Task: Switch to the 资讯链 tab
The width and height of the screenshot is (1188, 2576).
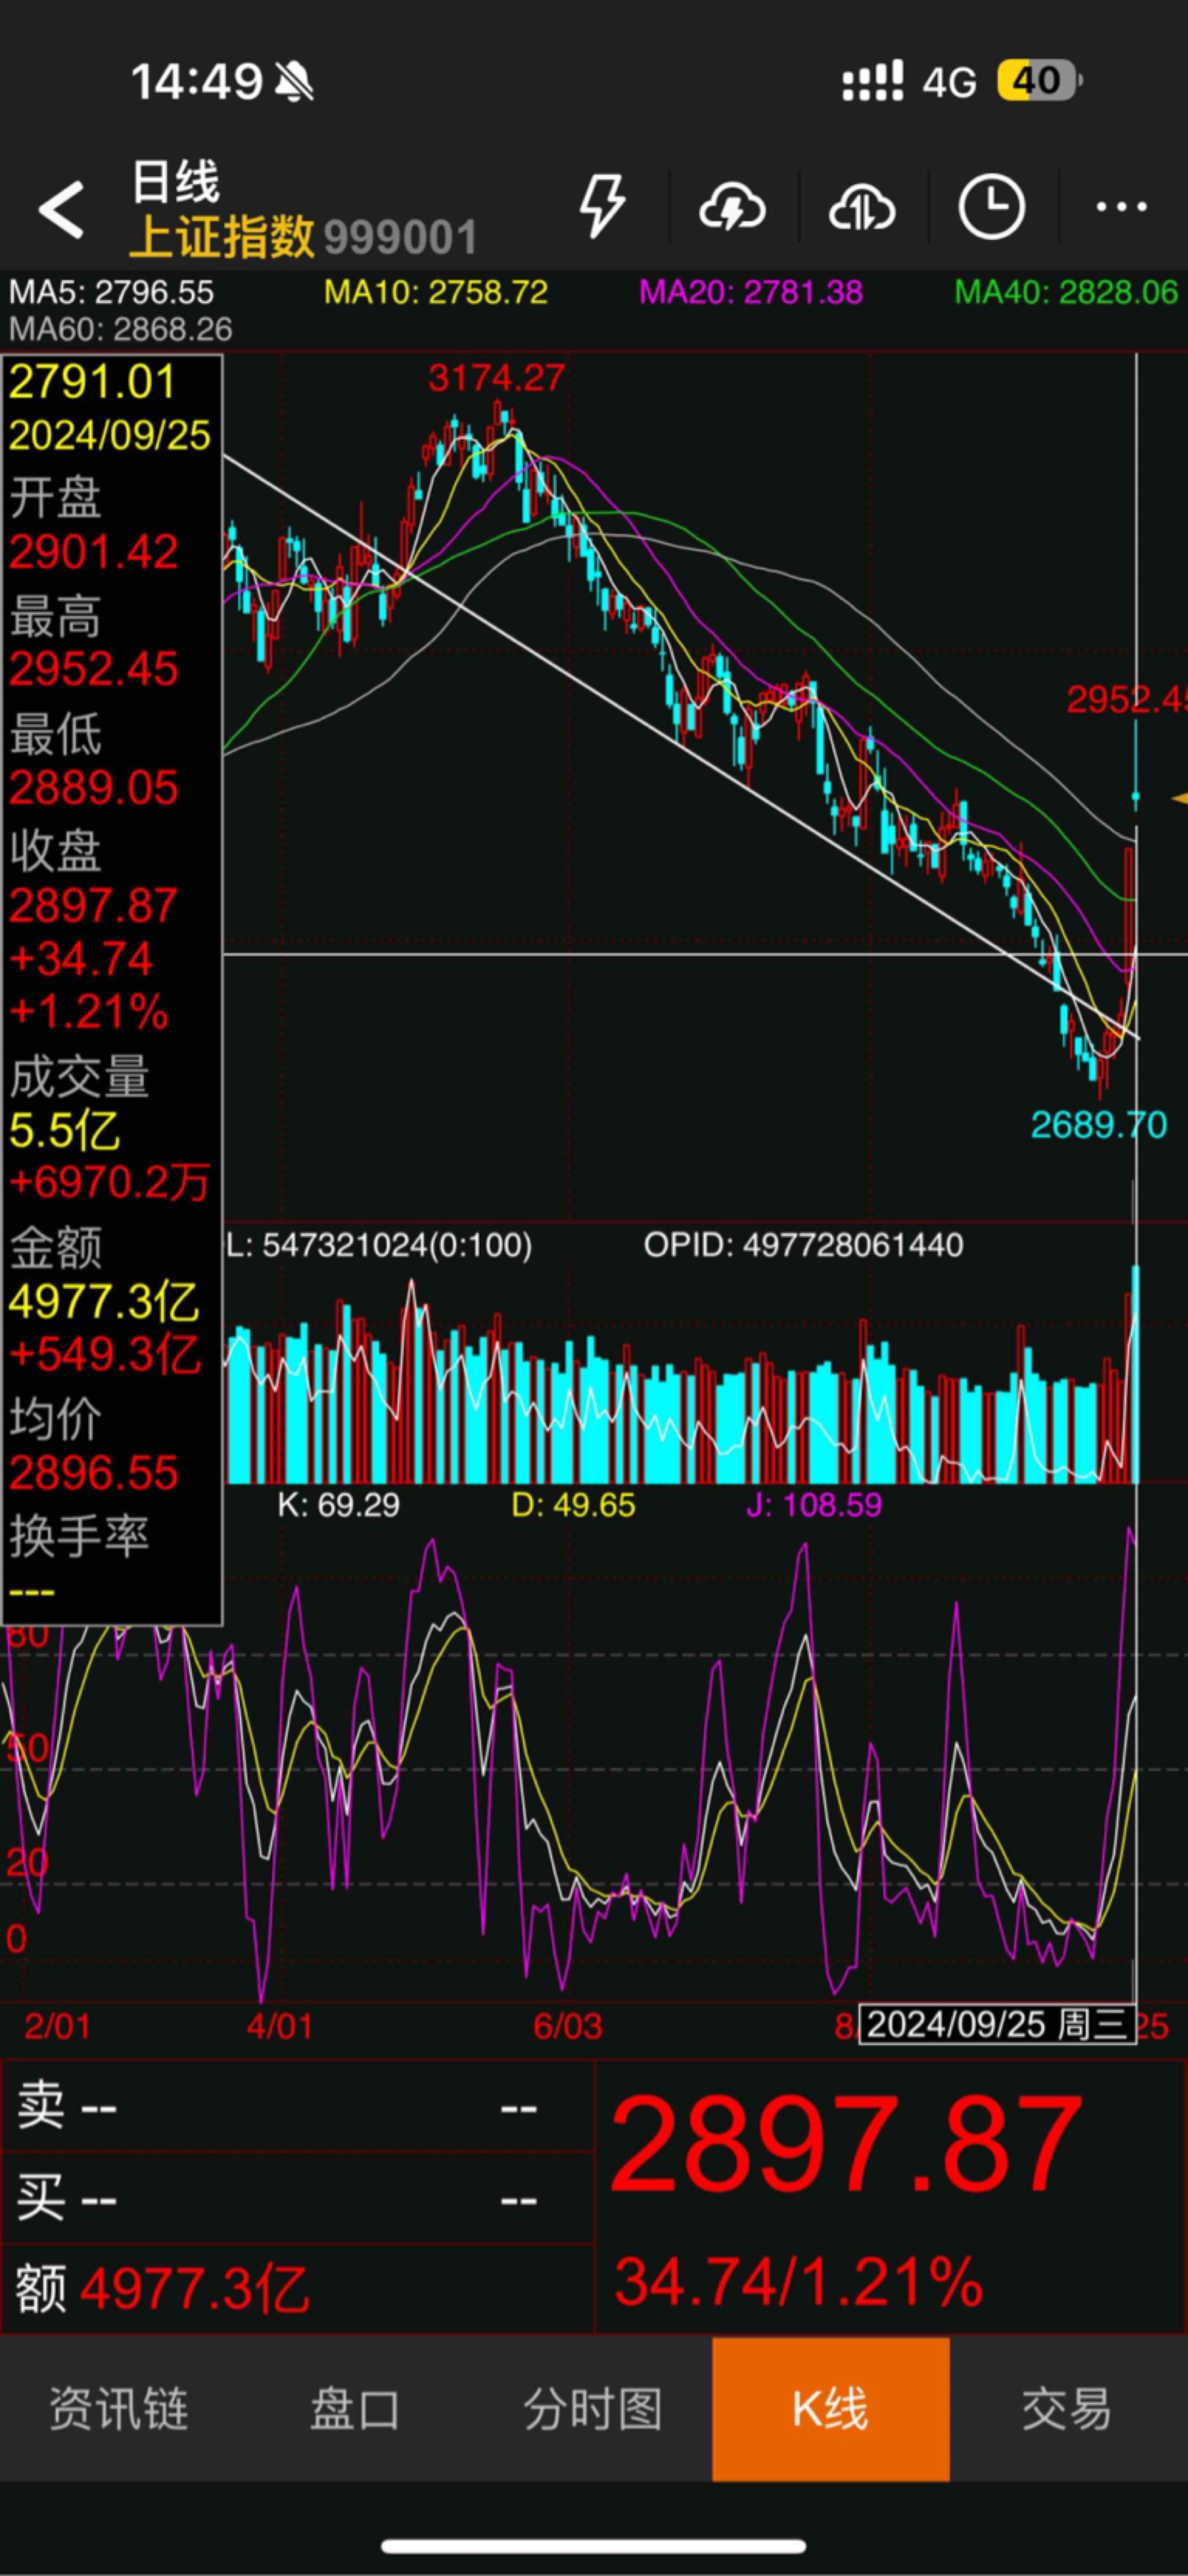Action: (119, 2408)
